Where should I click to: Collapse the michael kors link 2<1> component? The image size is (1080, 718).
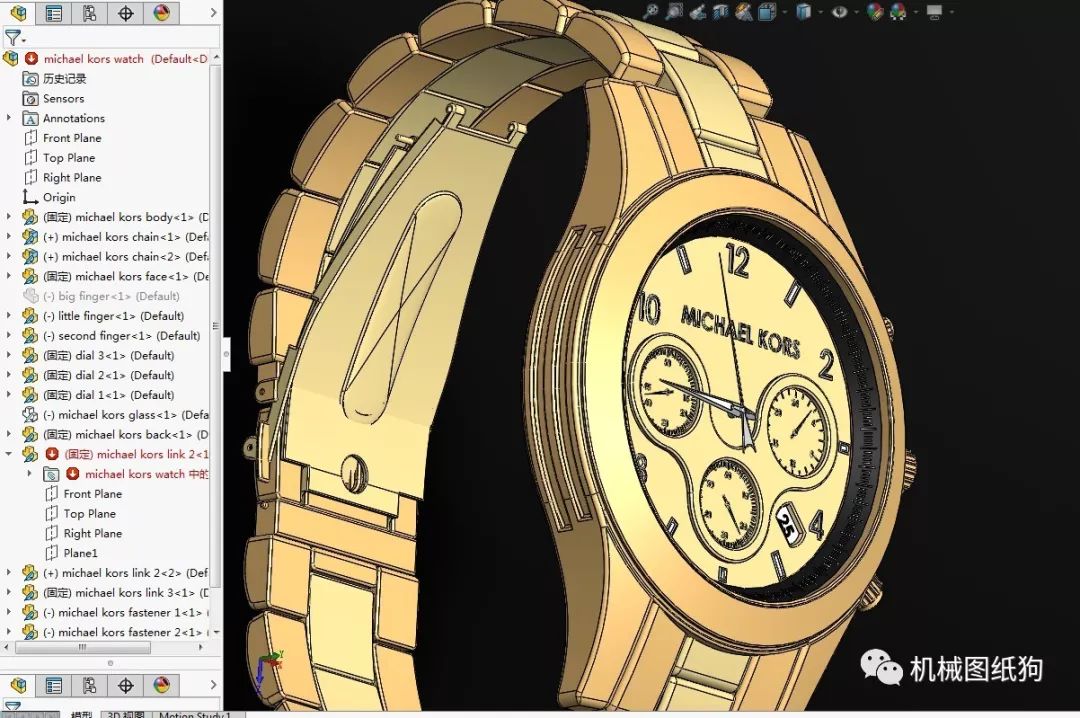tap(8, 454)
